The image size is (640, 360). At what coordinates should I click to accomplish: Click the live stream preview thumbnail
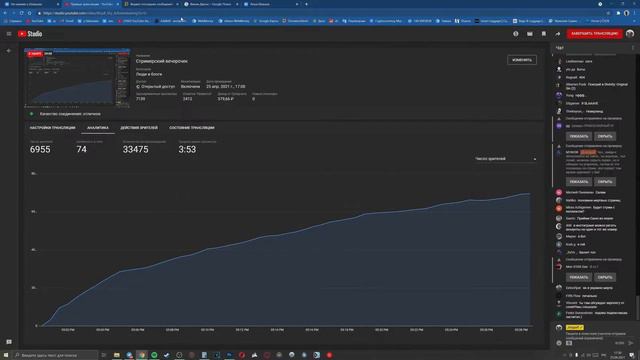(x=77, y=78)
